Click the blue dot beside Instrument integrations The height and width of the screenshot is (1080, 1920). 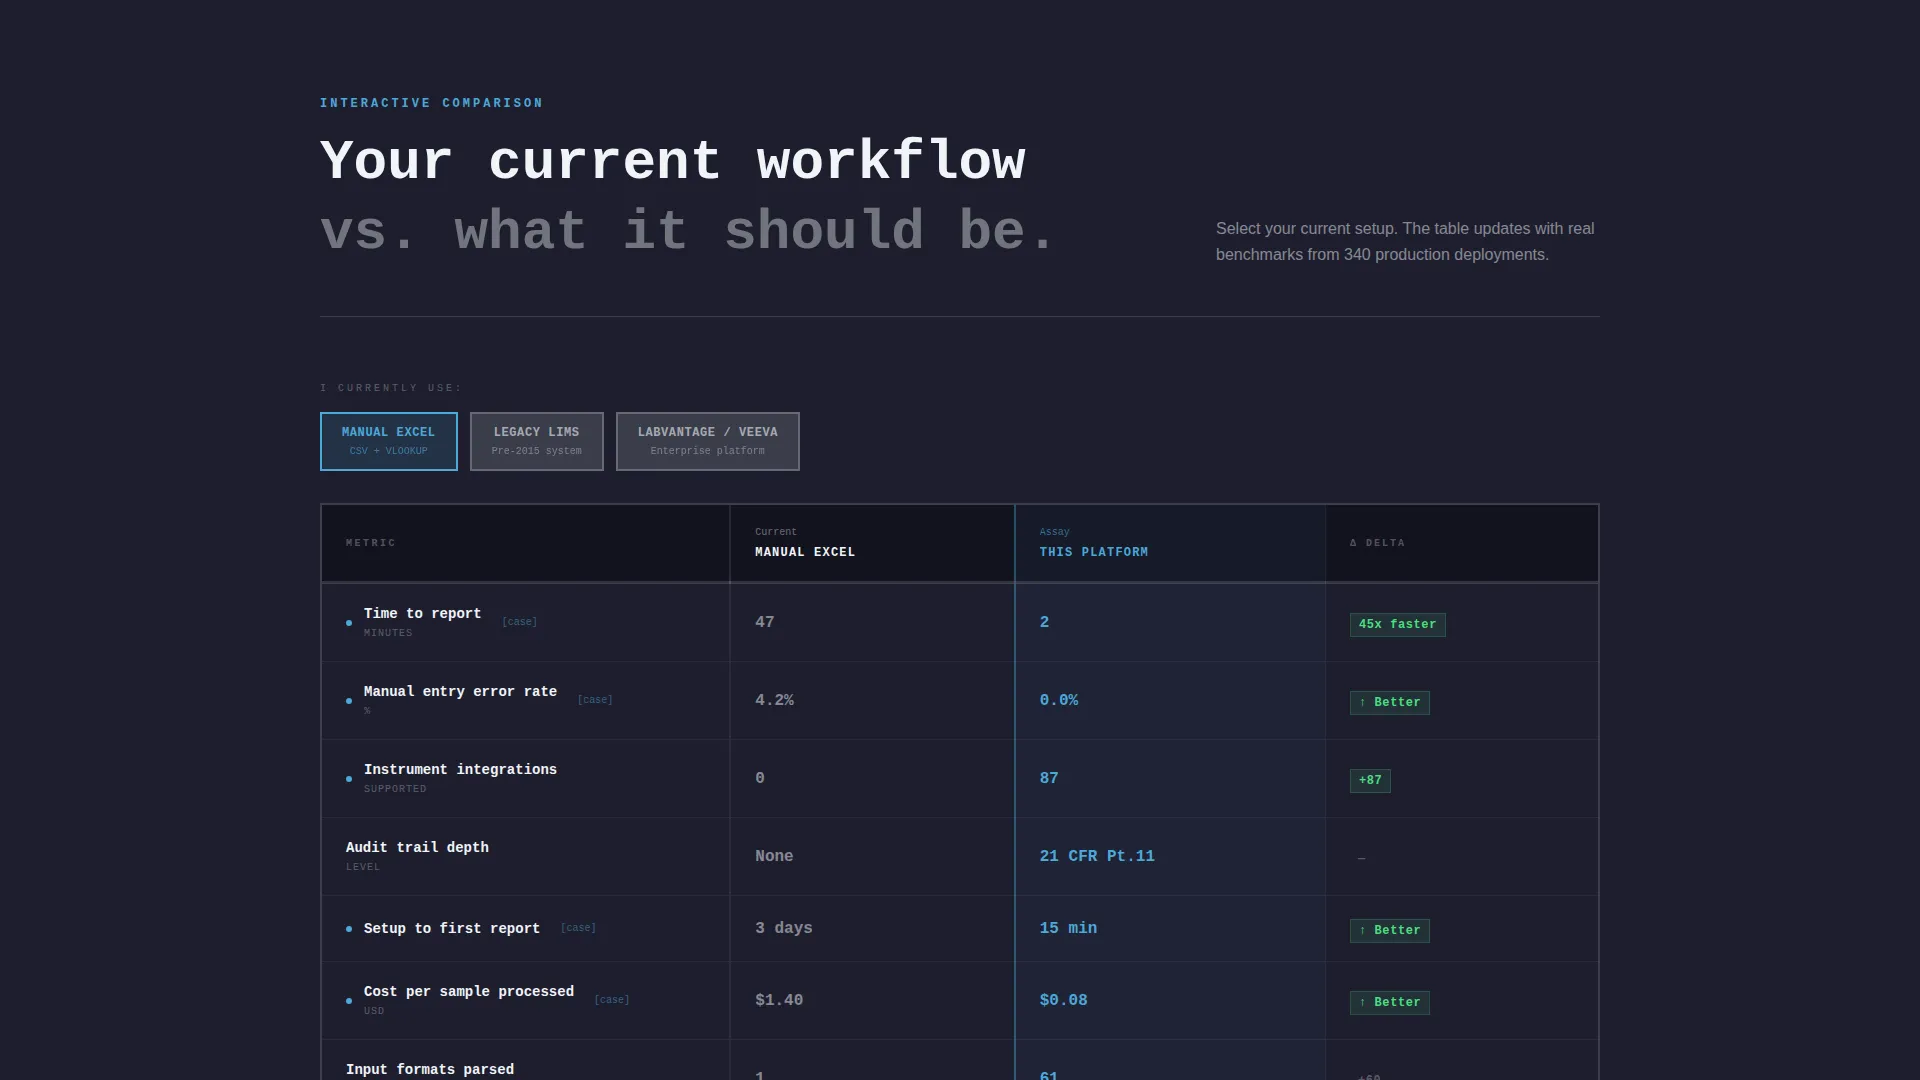click(x=349, y=779)
